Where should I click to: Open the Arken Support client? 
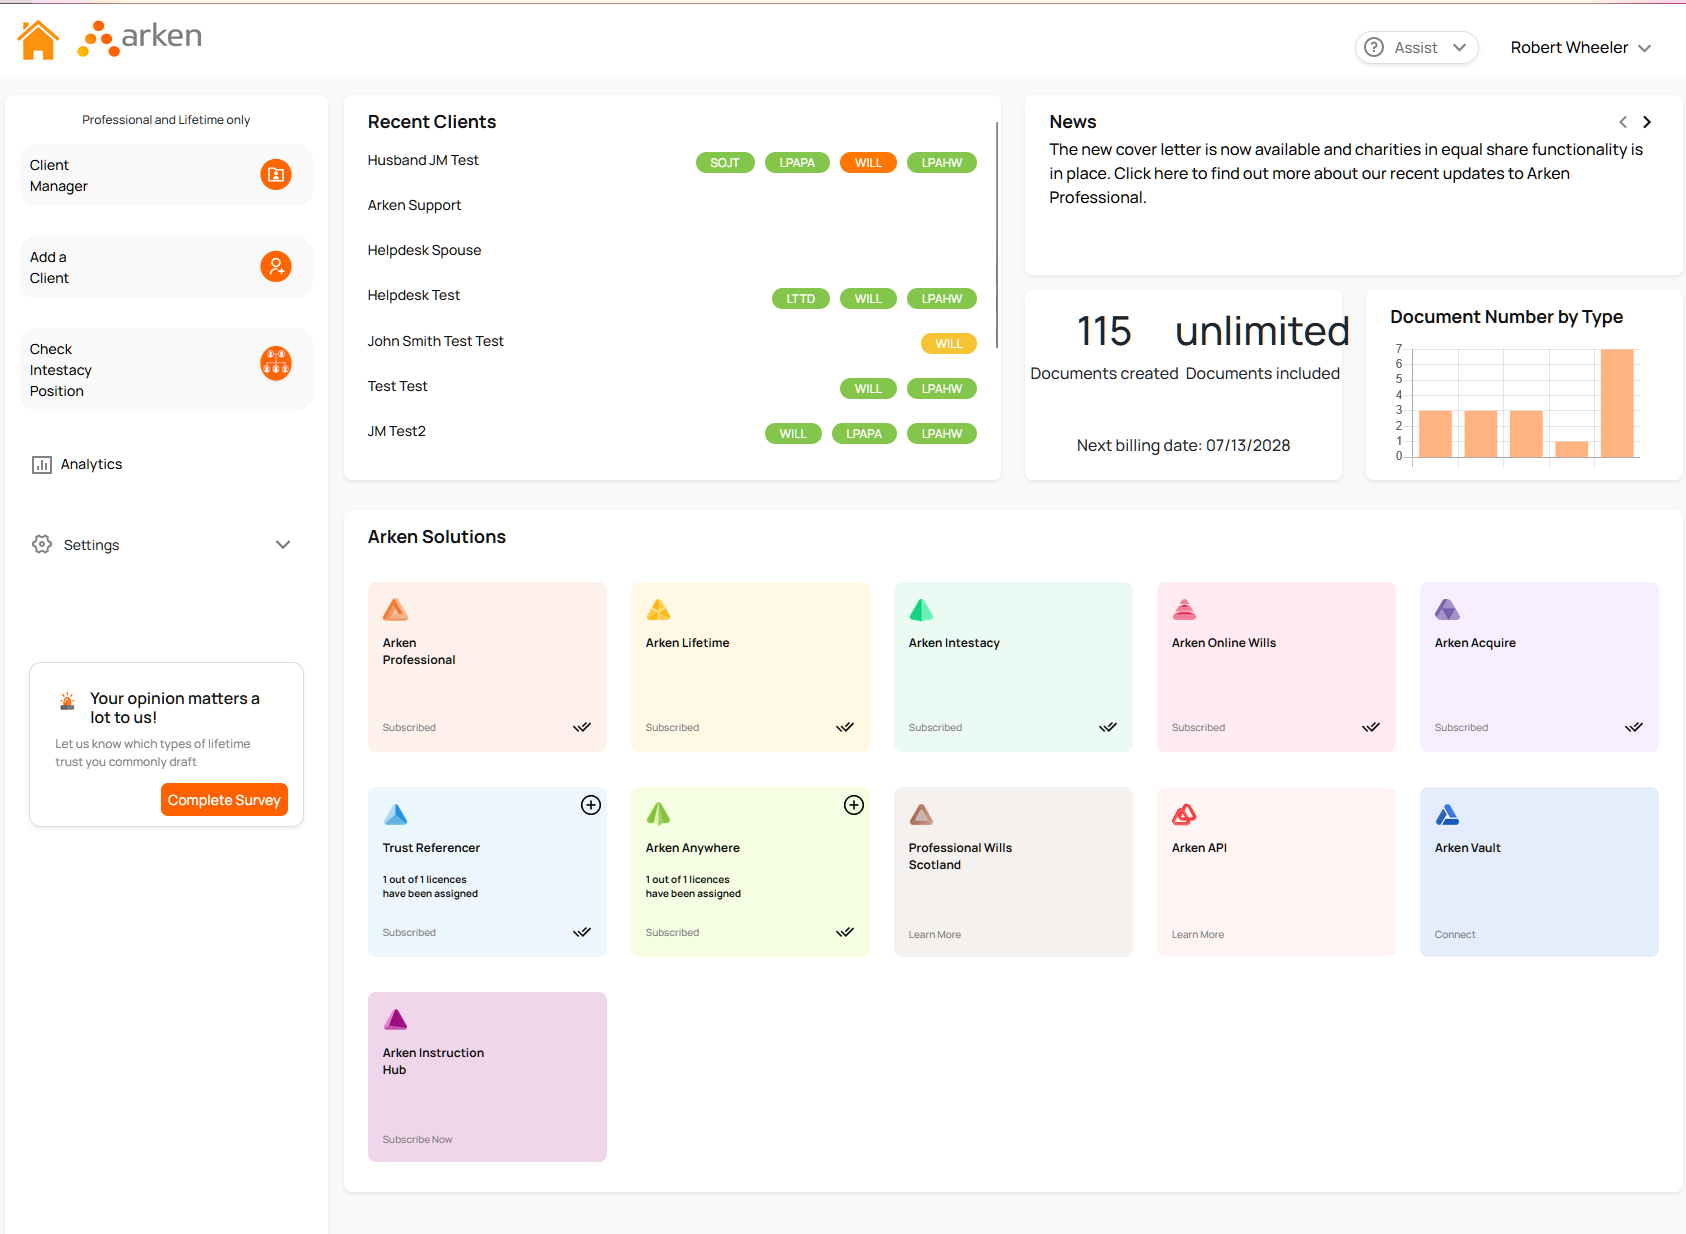tap(414, 205)
